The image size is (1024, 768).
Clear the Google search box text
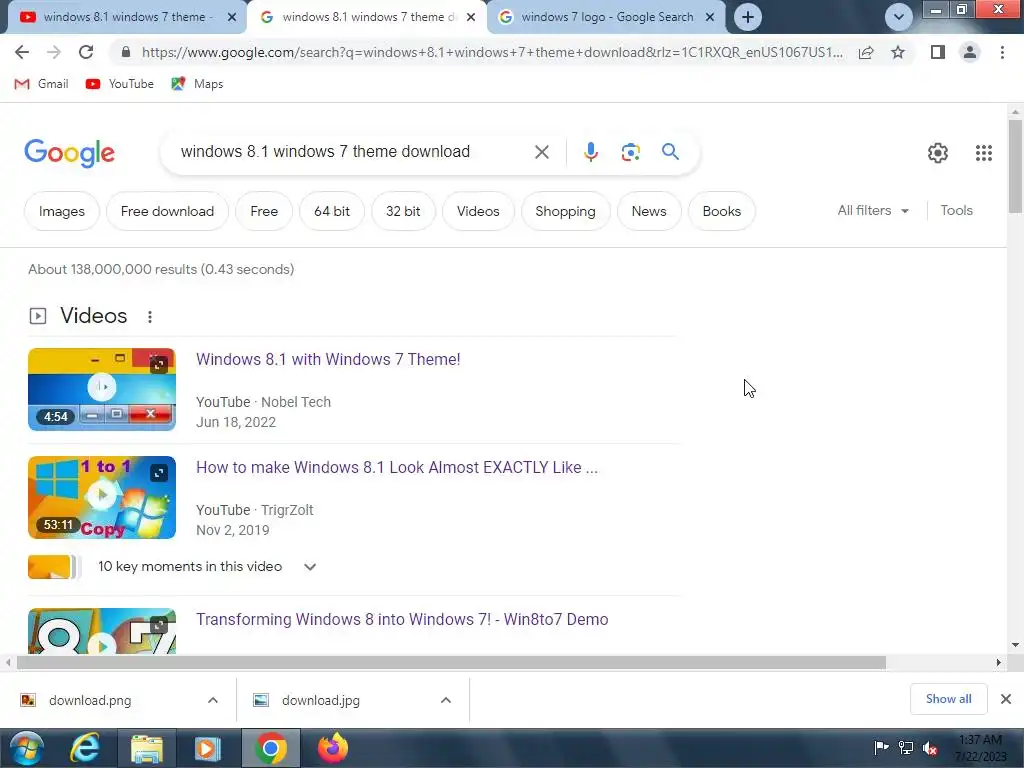coord(541,152)
